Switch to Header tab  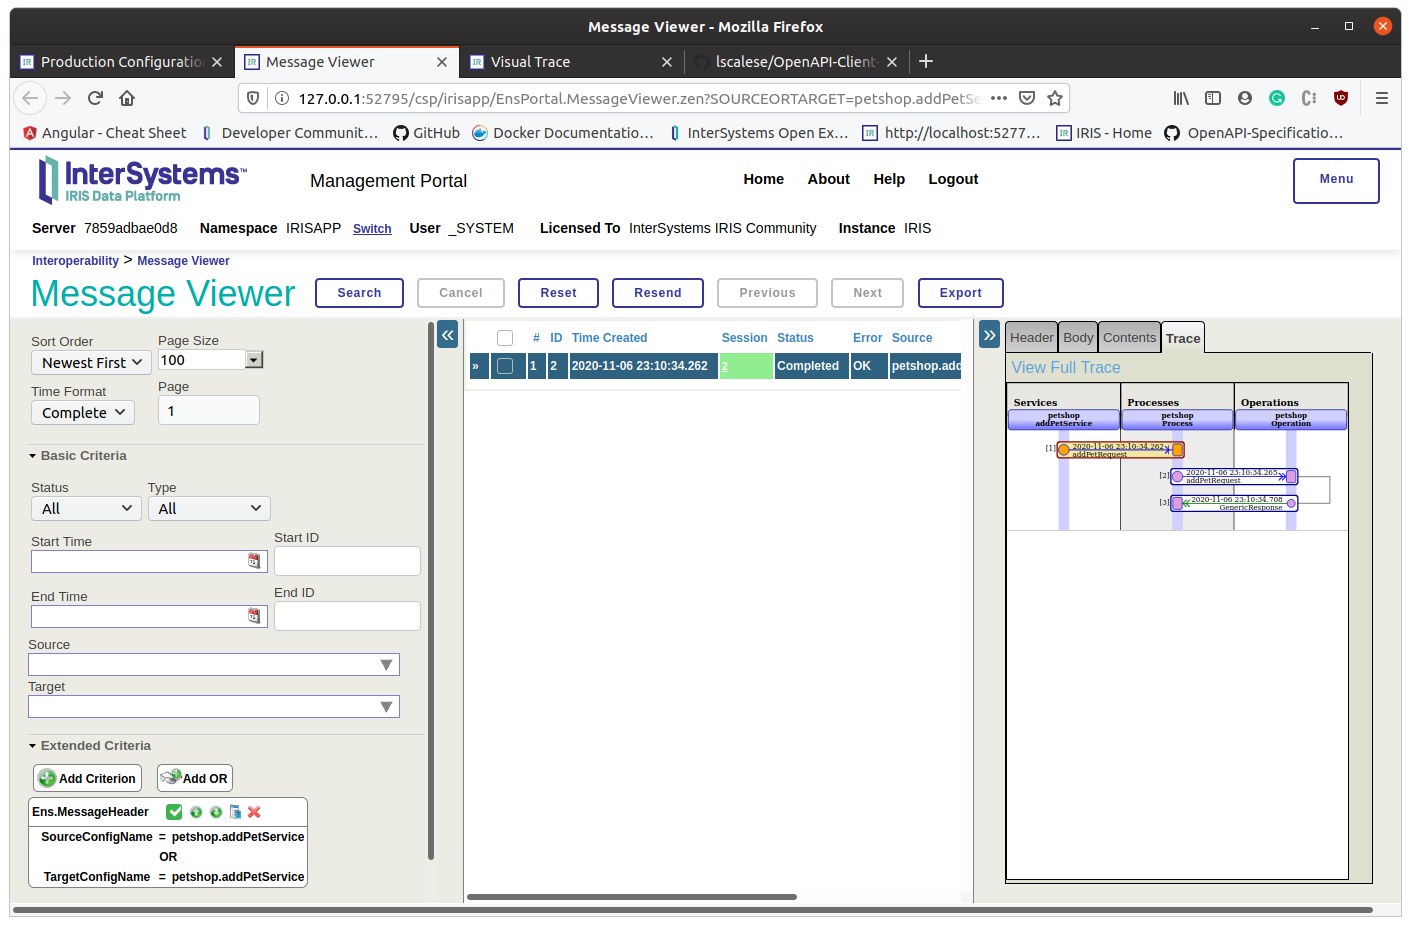pos(1031,338)
